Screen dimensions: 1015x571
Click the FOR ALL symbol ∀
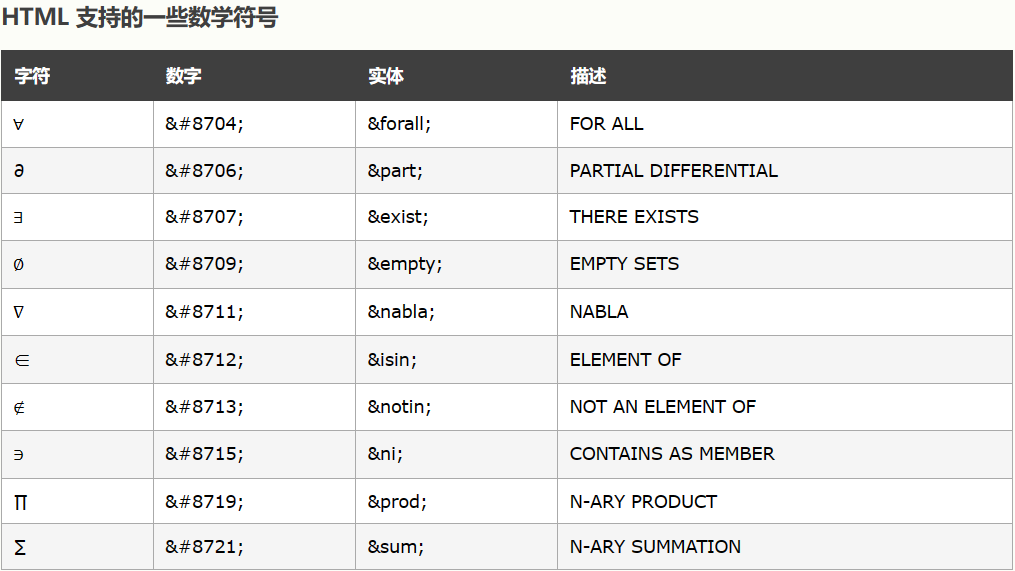[x=19, y=124]
